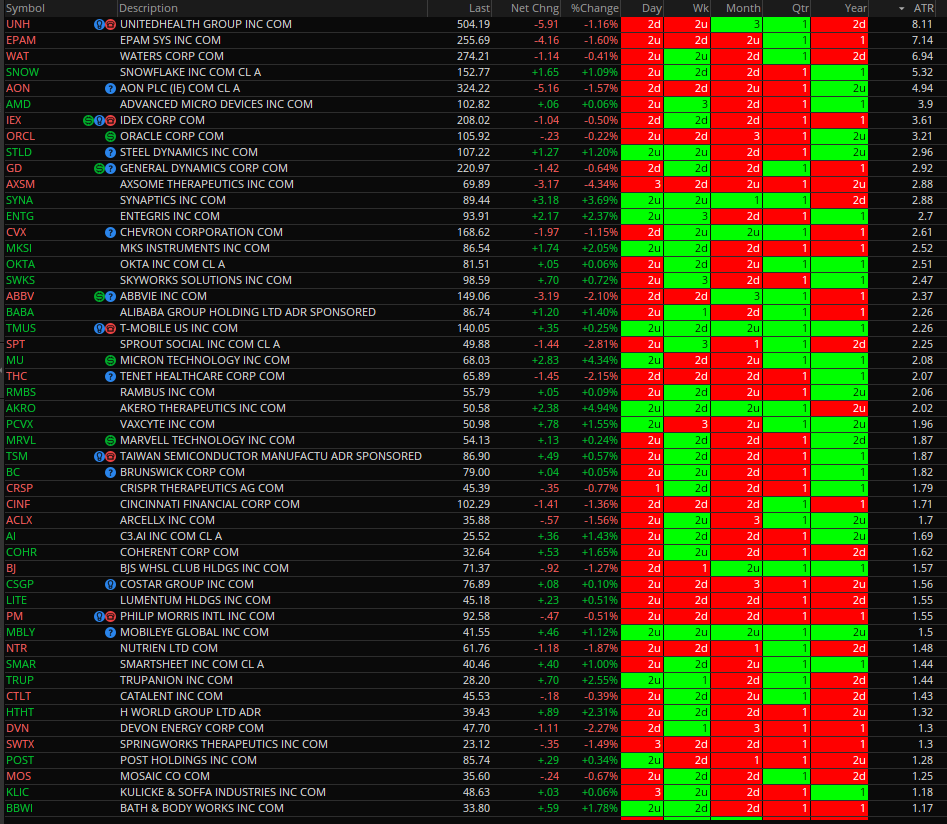The height and width of the screenshot is (824, 947).
Task: Click UNH green Month cell showing 3
Action: coord(737,25)
